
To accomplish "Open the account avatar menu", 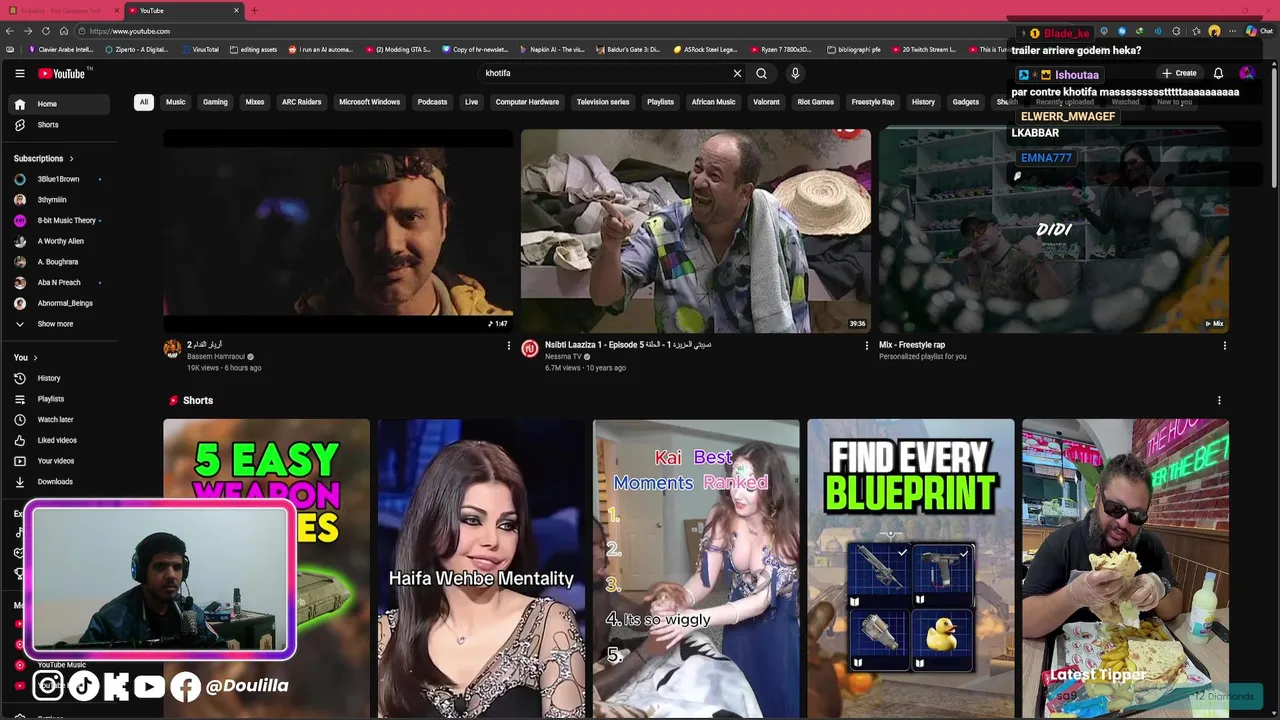I will [1246, 73].
